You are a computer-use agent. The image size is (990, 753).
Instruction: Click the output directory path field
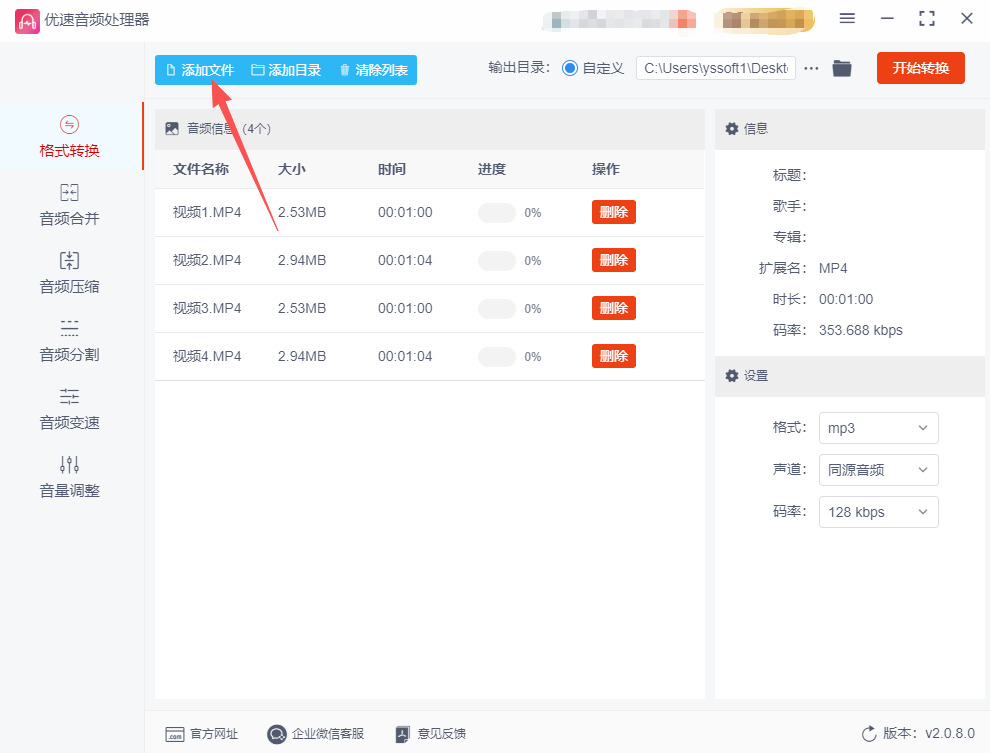point(715,68)
